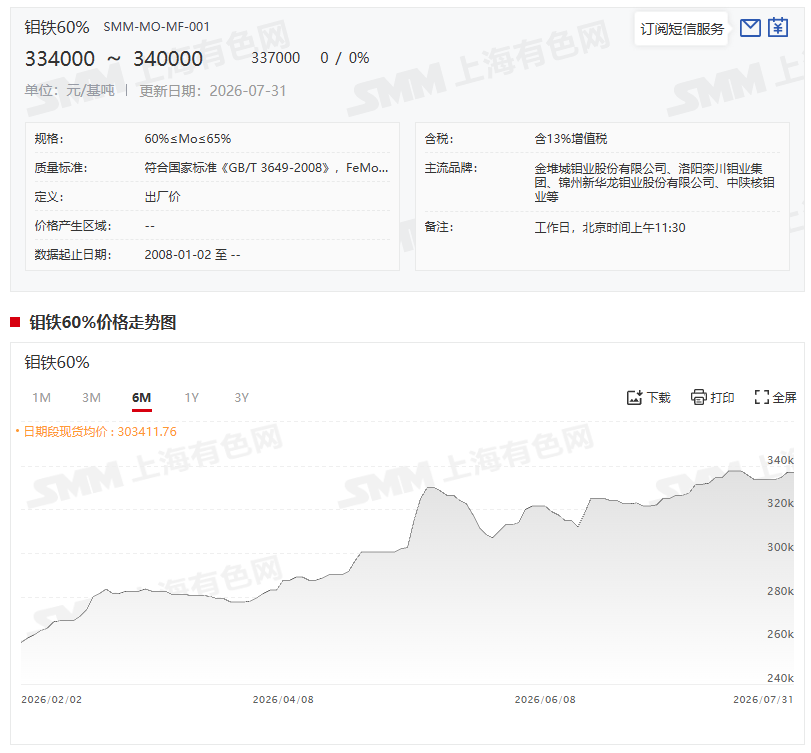Click x-axis label 2026/04/08

tap(283, 699)
